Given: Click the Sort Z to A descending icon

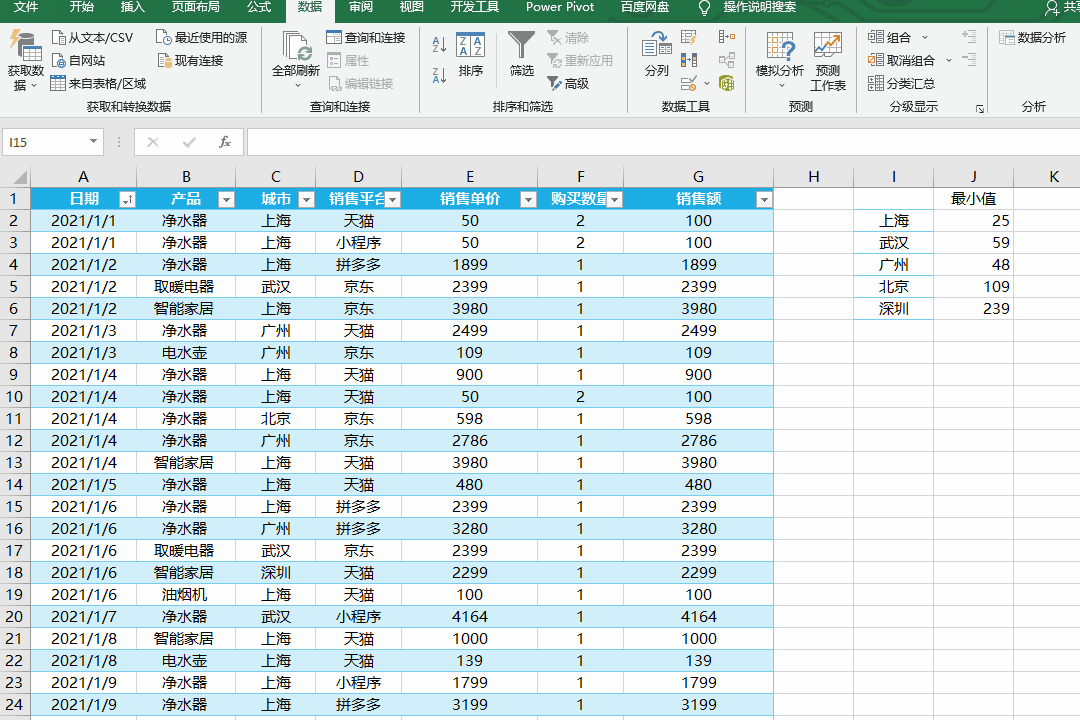Looking at the screenshot, I should pyautogui.click(x=439, y=75).
